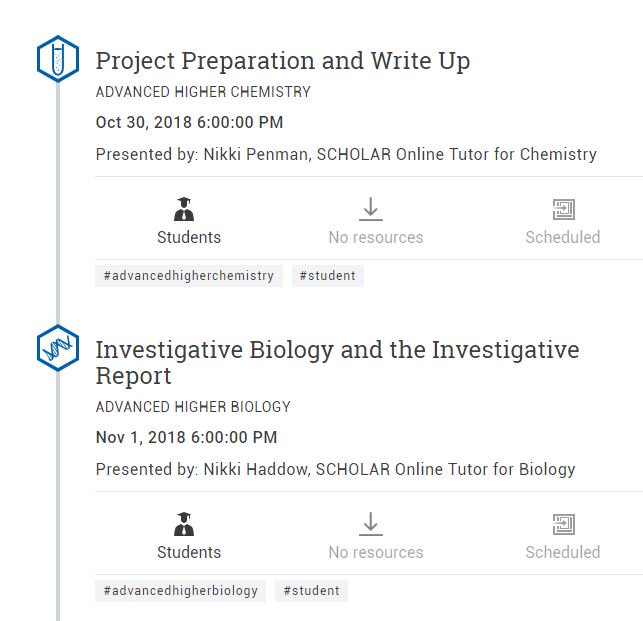Image resolution: width=643 pixels, height=621 pixels.
Task: Click the download arrow icon in the biology session
Action: (x=371, y=524)
